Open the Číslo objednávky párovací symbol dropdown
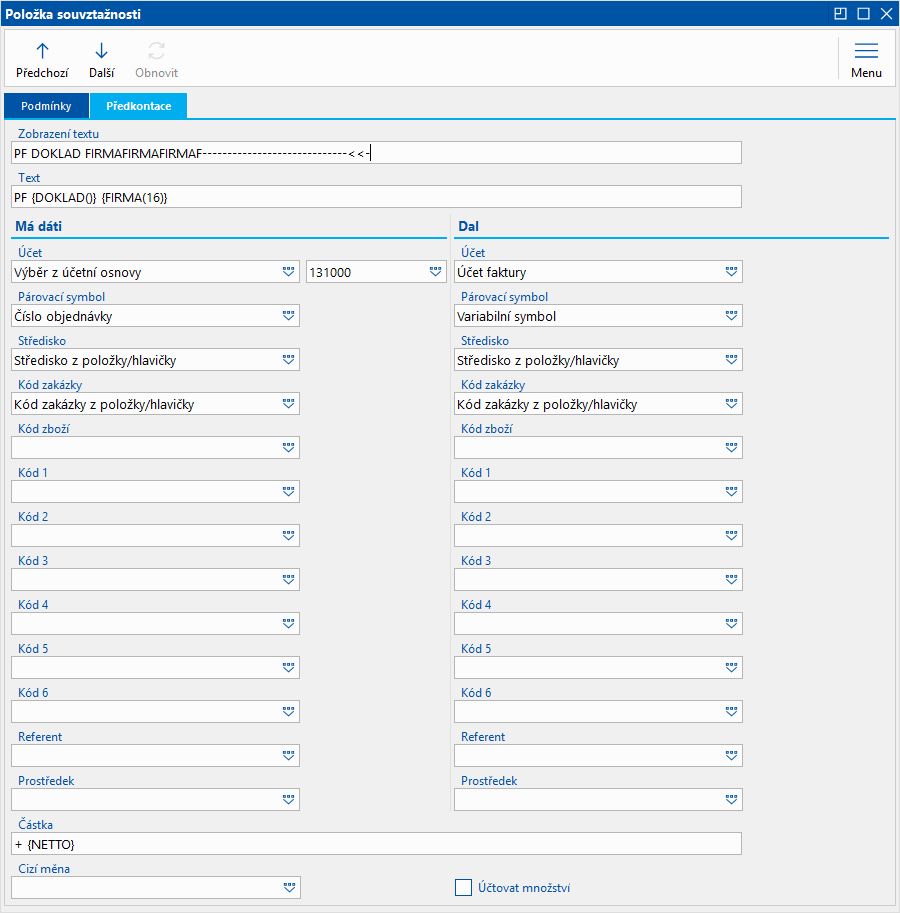 [x=289, y=316]
